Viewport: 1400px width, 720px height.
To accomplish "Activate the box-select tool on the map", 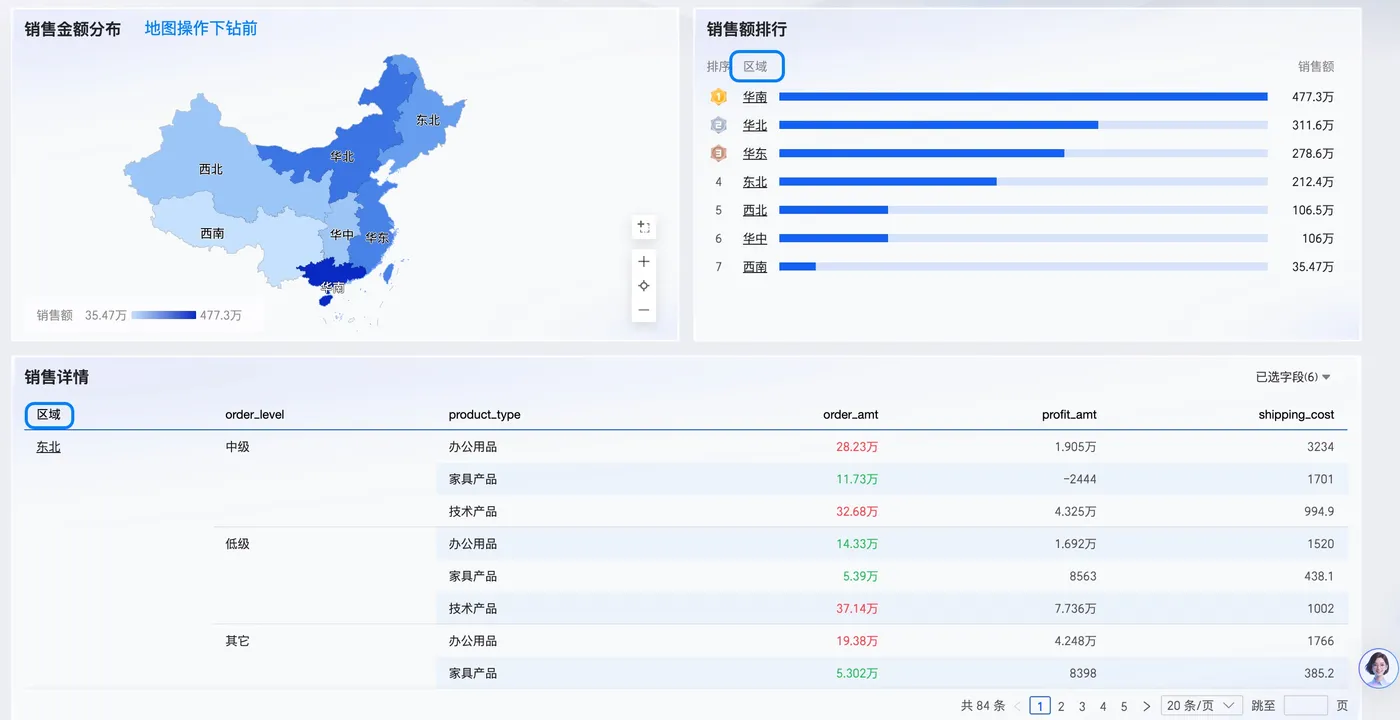I will 644,228.
